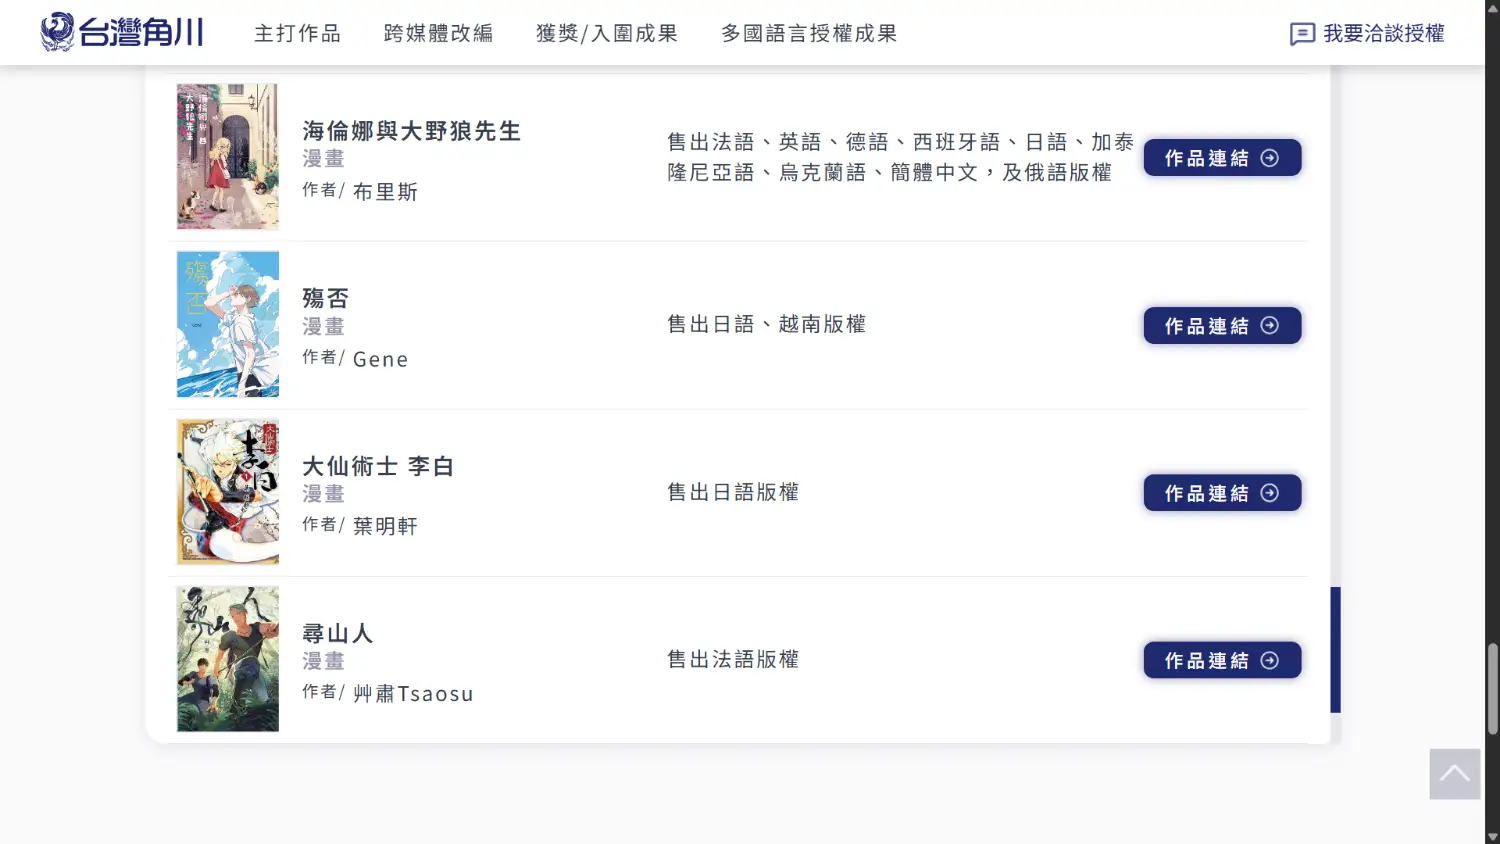Click the 台灣角川 logo icon
Image resolution: width=1500 pixels, height=844 pixels.
57,32
